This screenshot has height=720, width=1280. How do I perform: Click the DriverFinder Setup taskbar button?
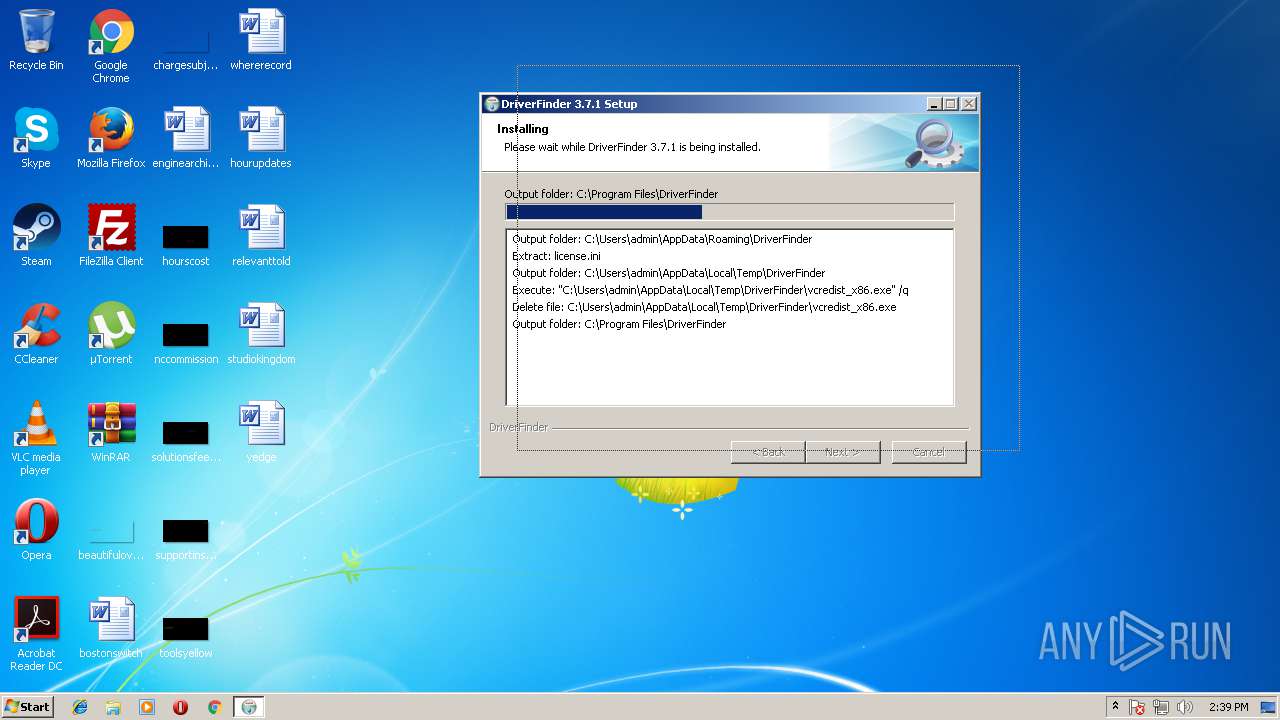[x=249, y=707]
